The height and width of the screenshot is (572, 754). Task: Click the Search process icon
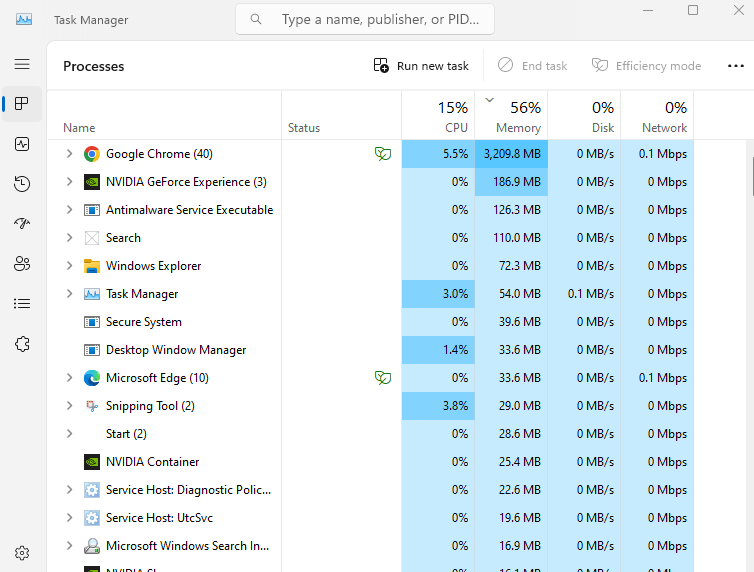click(x=92, y=238)
